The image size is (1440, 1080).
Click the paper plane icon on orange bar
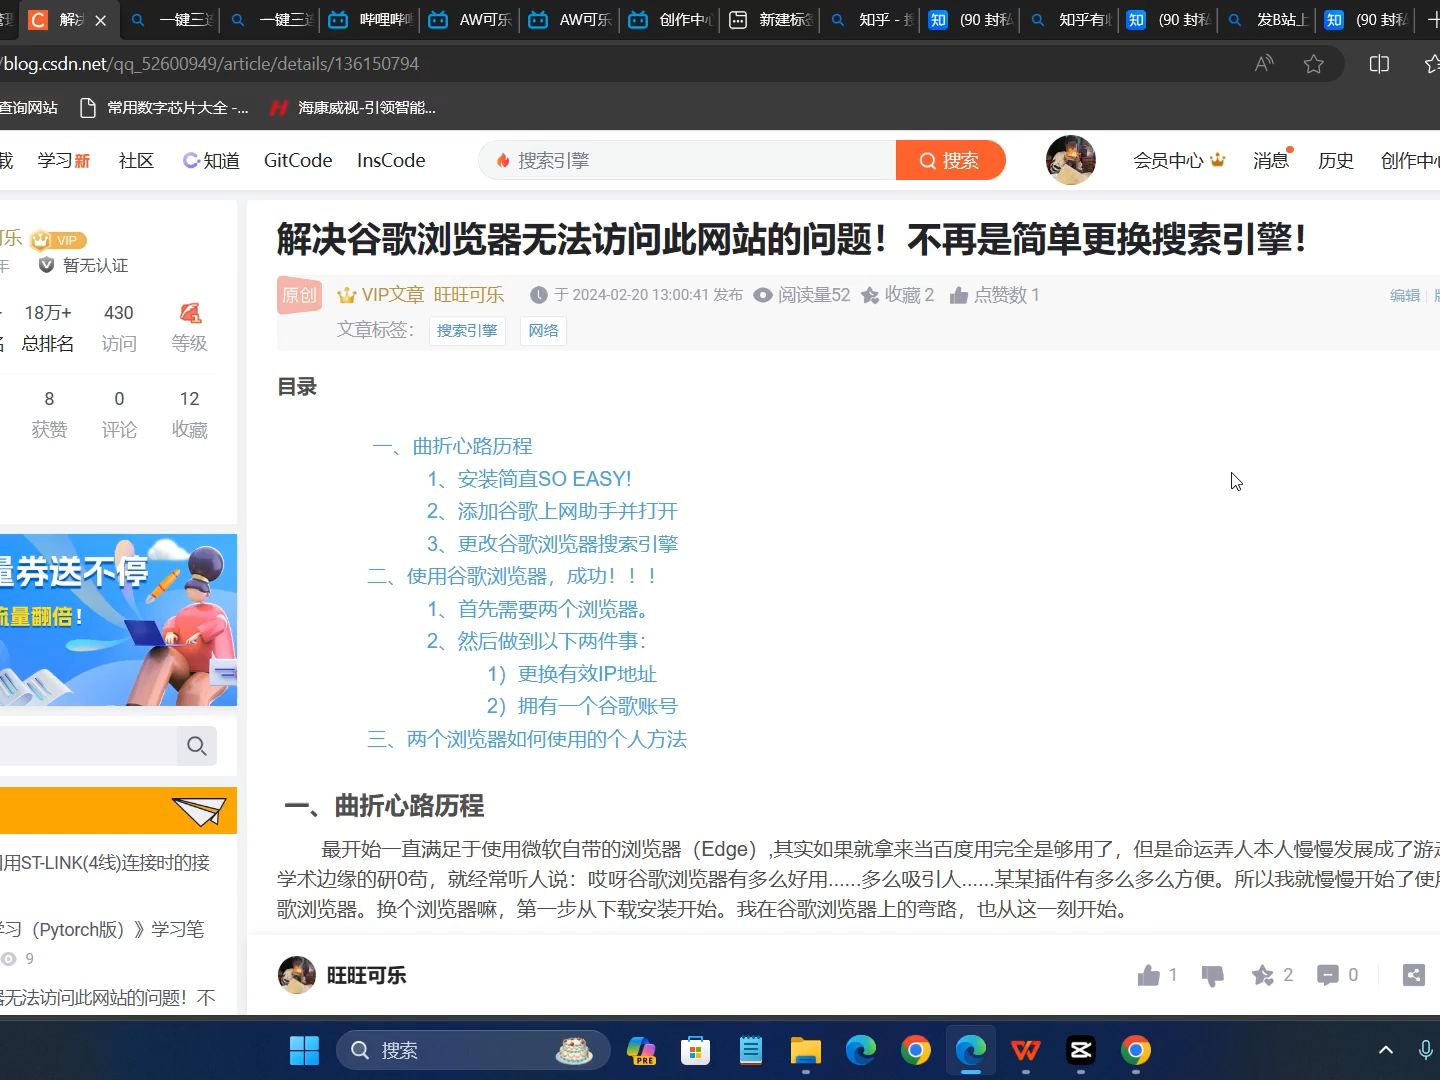[198, 811]
